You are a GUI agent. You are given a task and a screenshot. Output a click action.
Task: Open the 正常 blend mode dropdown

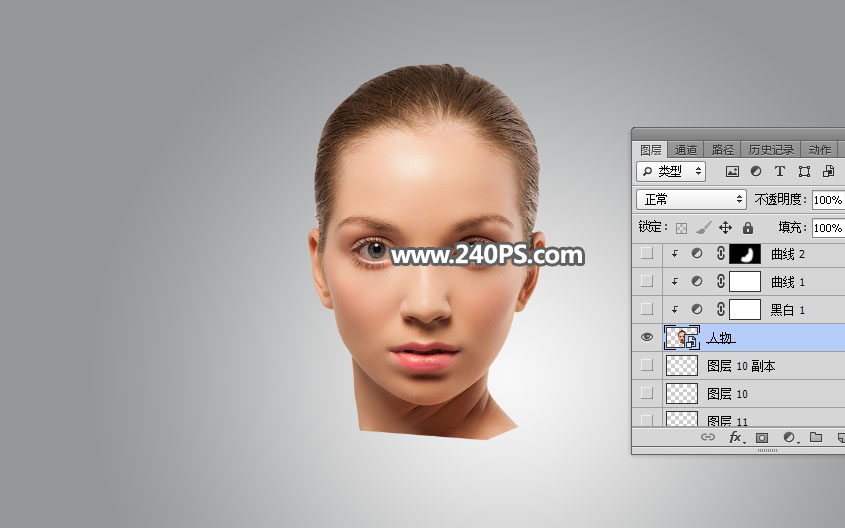691,199
